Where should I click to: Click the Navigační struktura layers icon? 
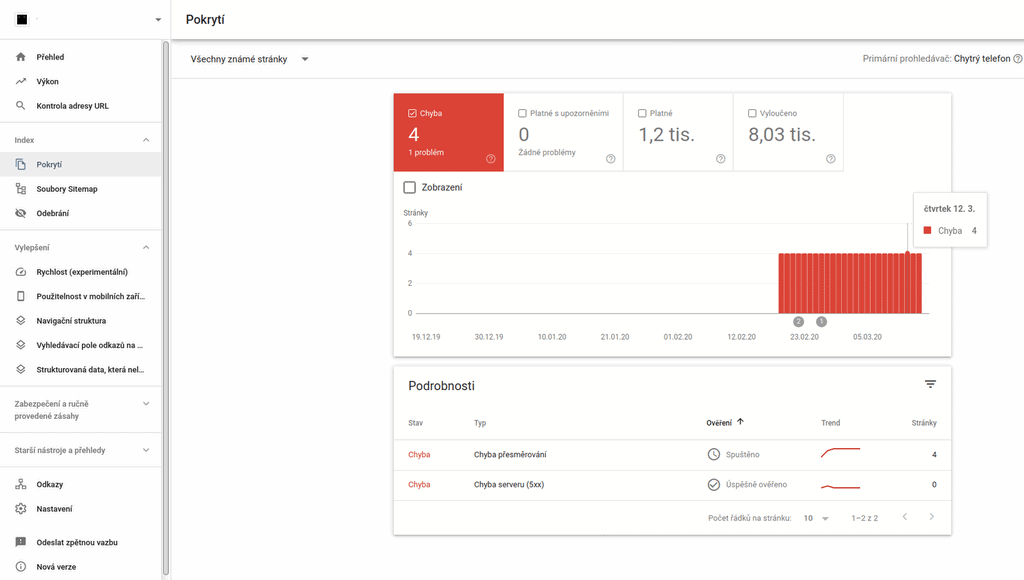click(x=21, y=321)
